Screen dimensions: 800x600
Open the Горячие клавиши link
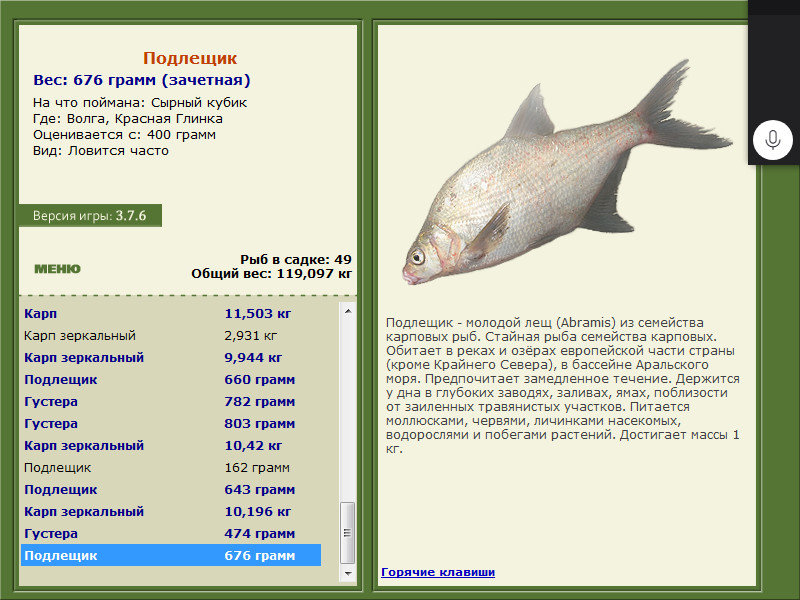coord(438,572)
